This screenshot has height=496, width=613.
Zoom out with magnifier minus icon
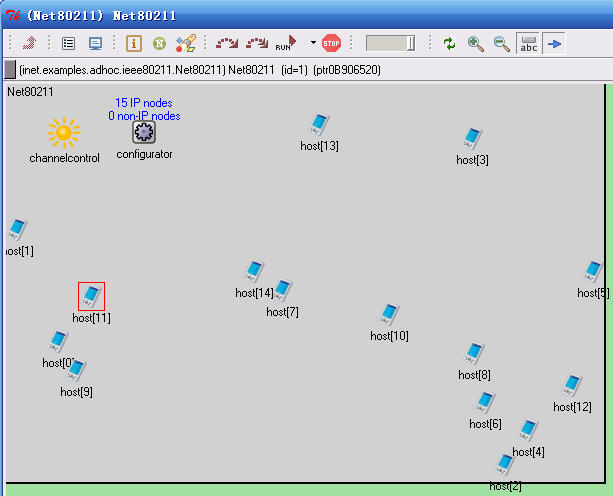click(x=502, y=43)
